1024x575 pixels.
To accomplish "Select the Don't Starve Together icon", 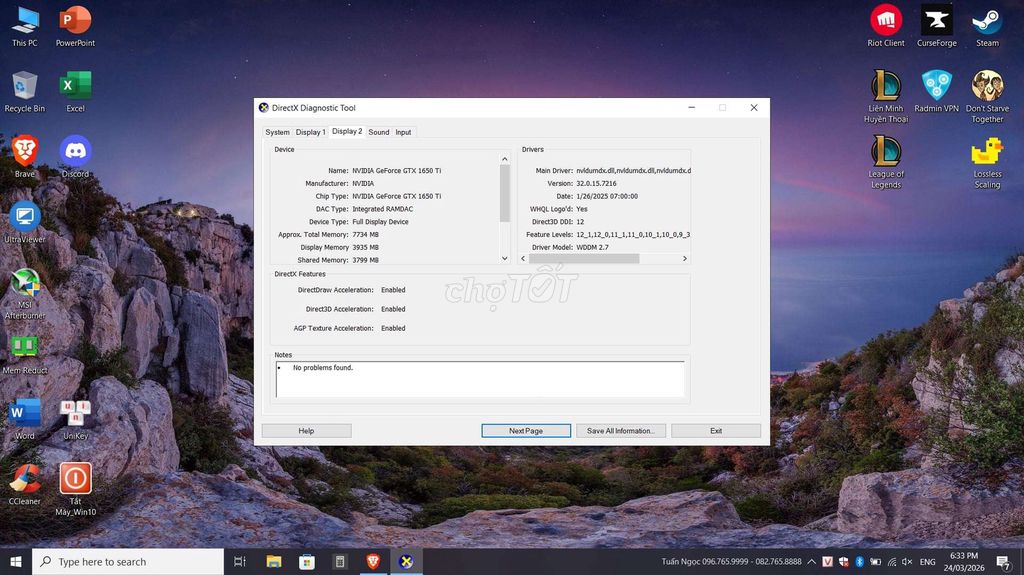I will pyautogui.click(x=987, y=97).
